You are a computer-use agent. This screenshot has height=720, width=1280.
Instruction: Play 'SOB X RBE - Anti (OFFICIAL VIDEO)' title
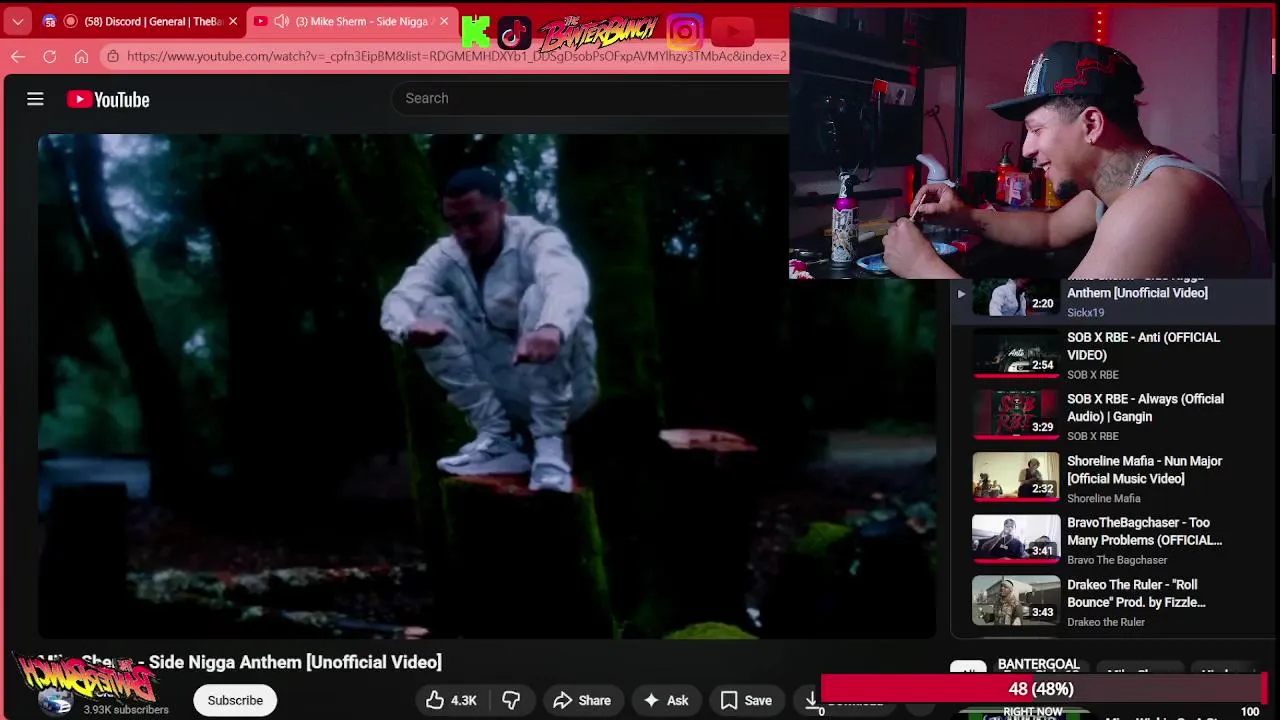point(1143,346)
